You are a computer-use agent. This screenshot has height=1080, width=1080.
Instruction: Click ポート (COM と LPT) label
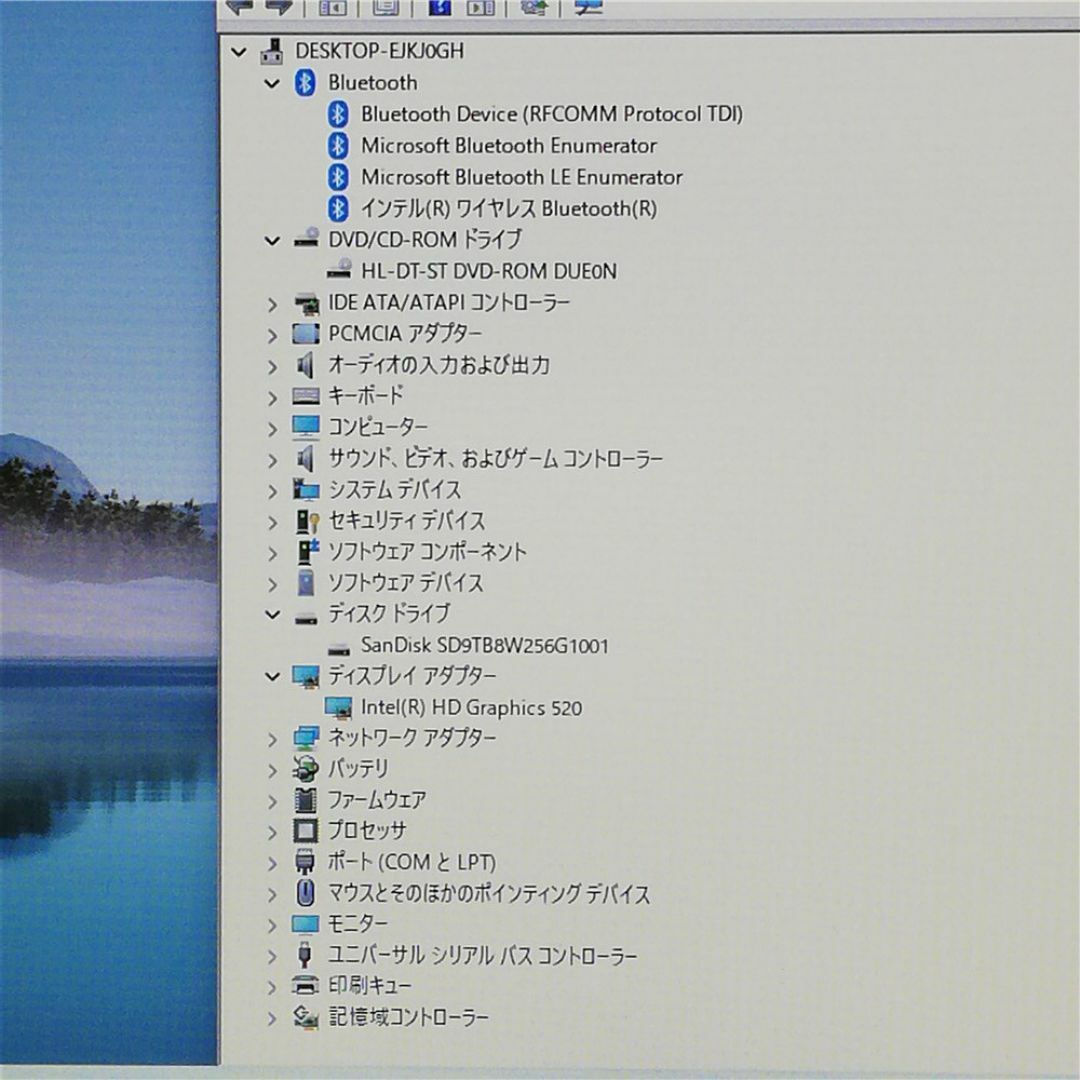(x=411, y=862)
